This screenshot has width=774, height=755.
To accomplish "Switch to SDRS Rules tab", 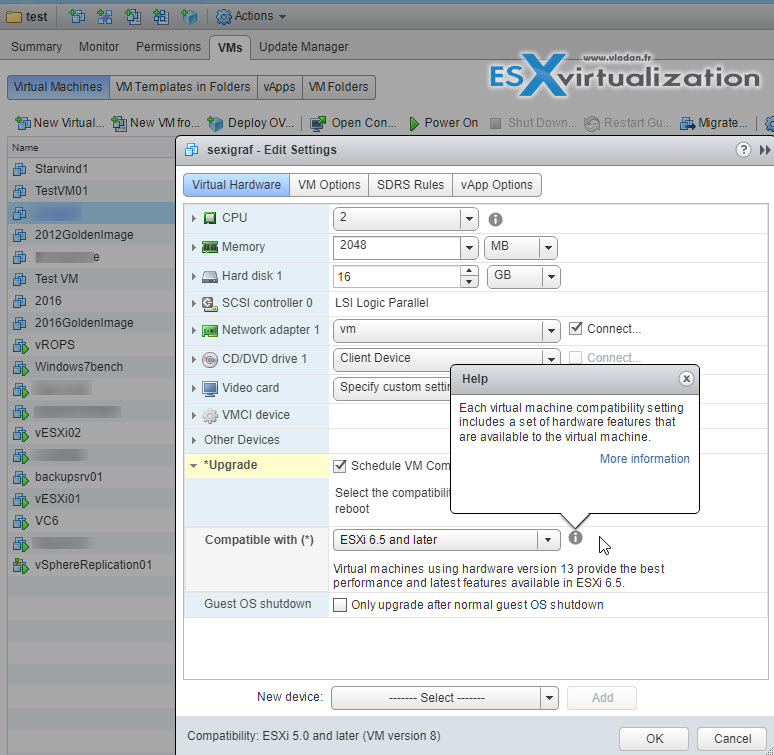I will (410, 185).
